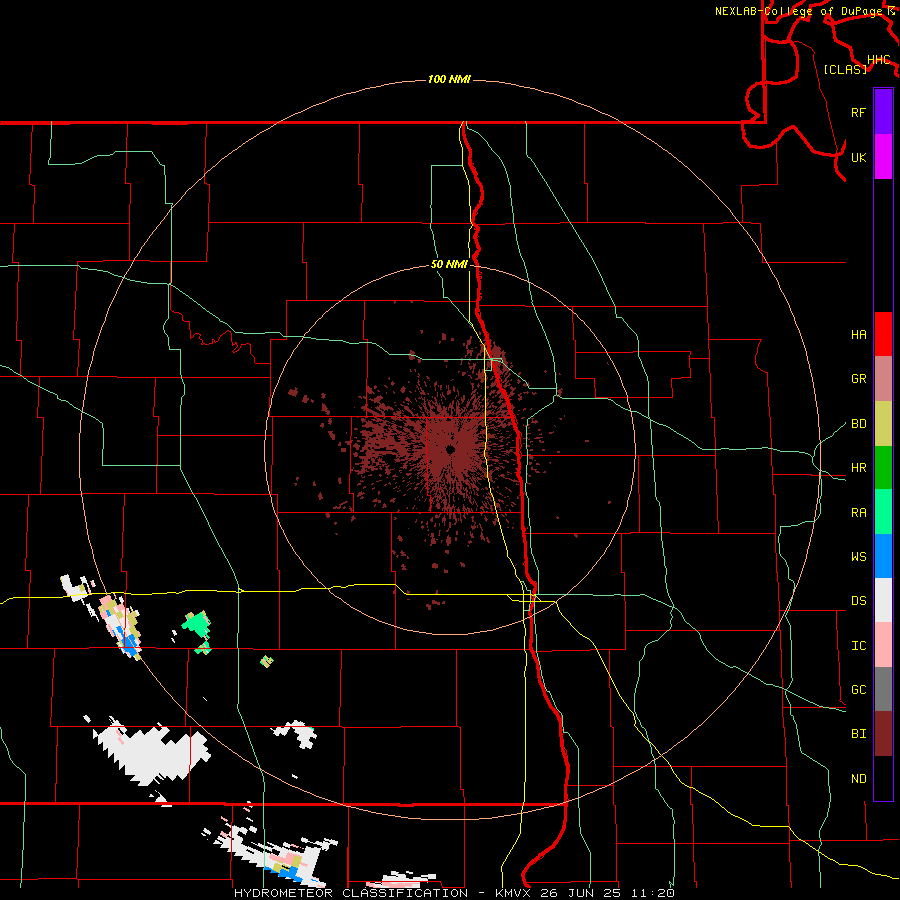The width and height of the screenshot is (900, 900).
Task: Click the WS legend label
Action: (858, 557)
